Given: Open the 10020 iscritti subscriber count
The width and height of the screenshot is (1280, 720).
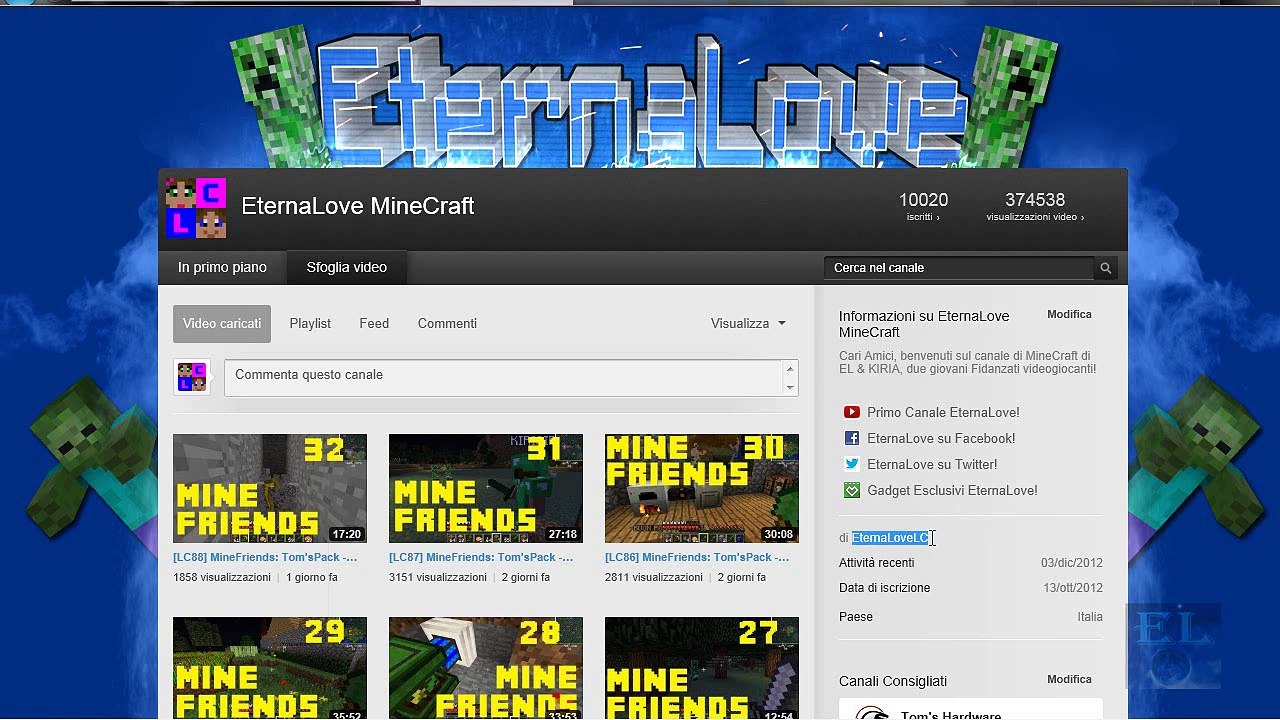Looking at the screenshot, I should pos(923,207).
